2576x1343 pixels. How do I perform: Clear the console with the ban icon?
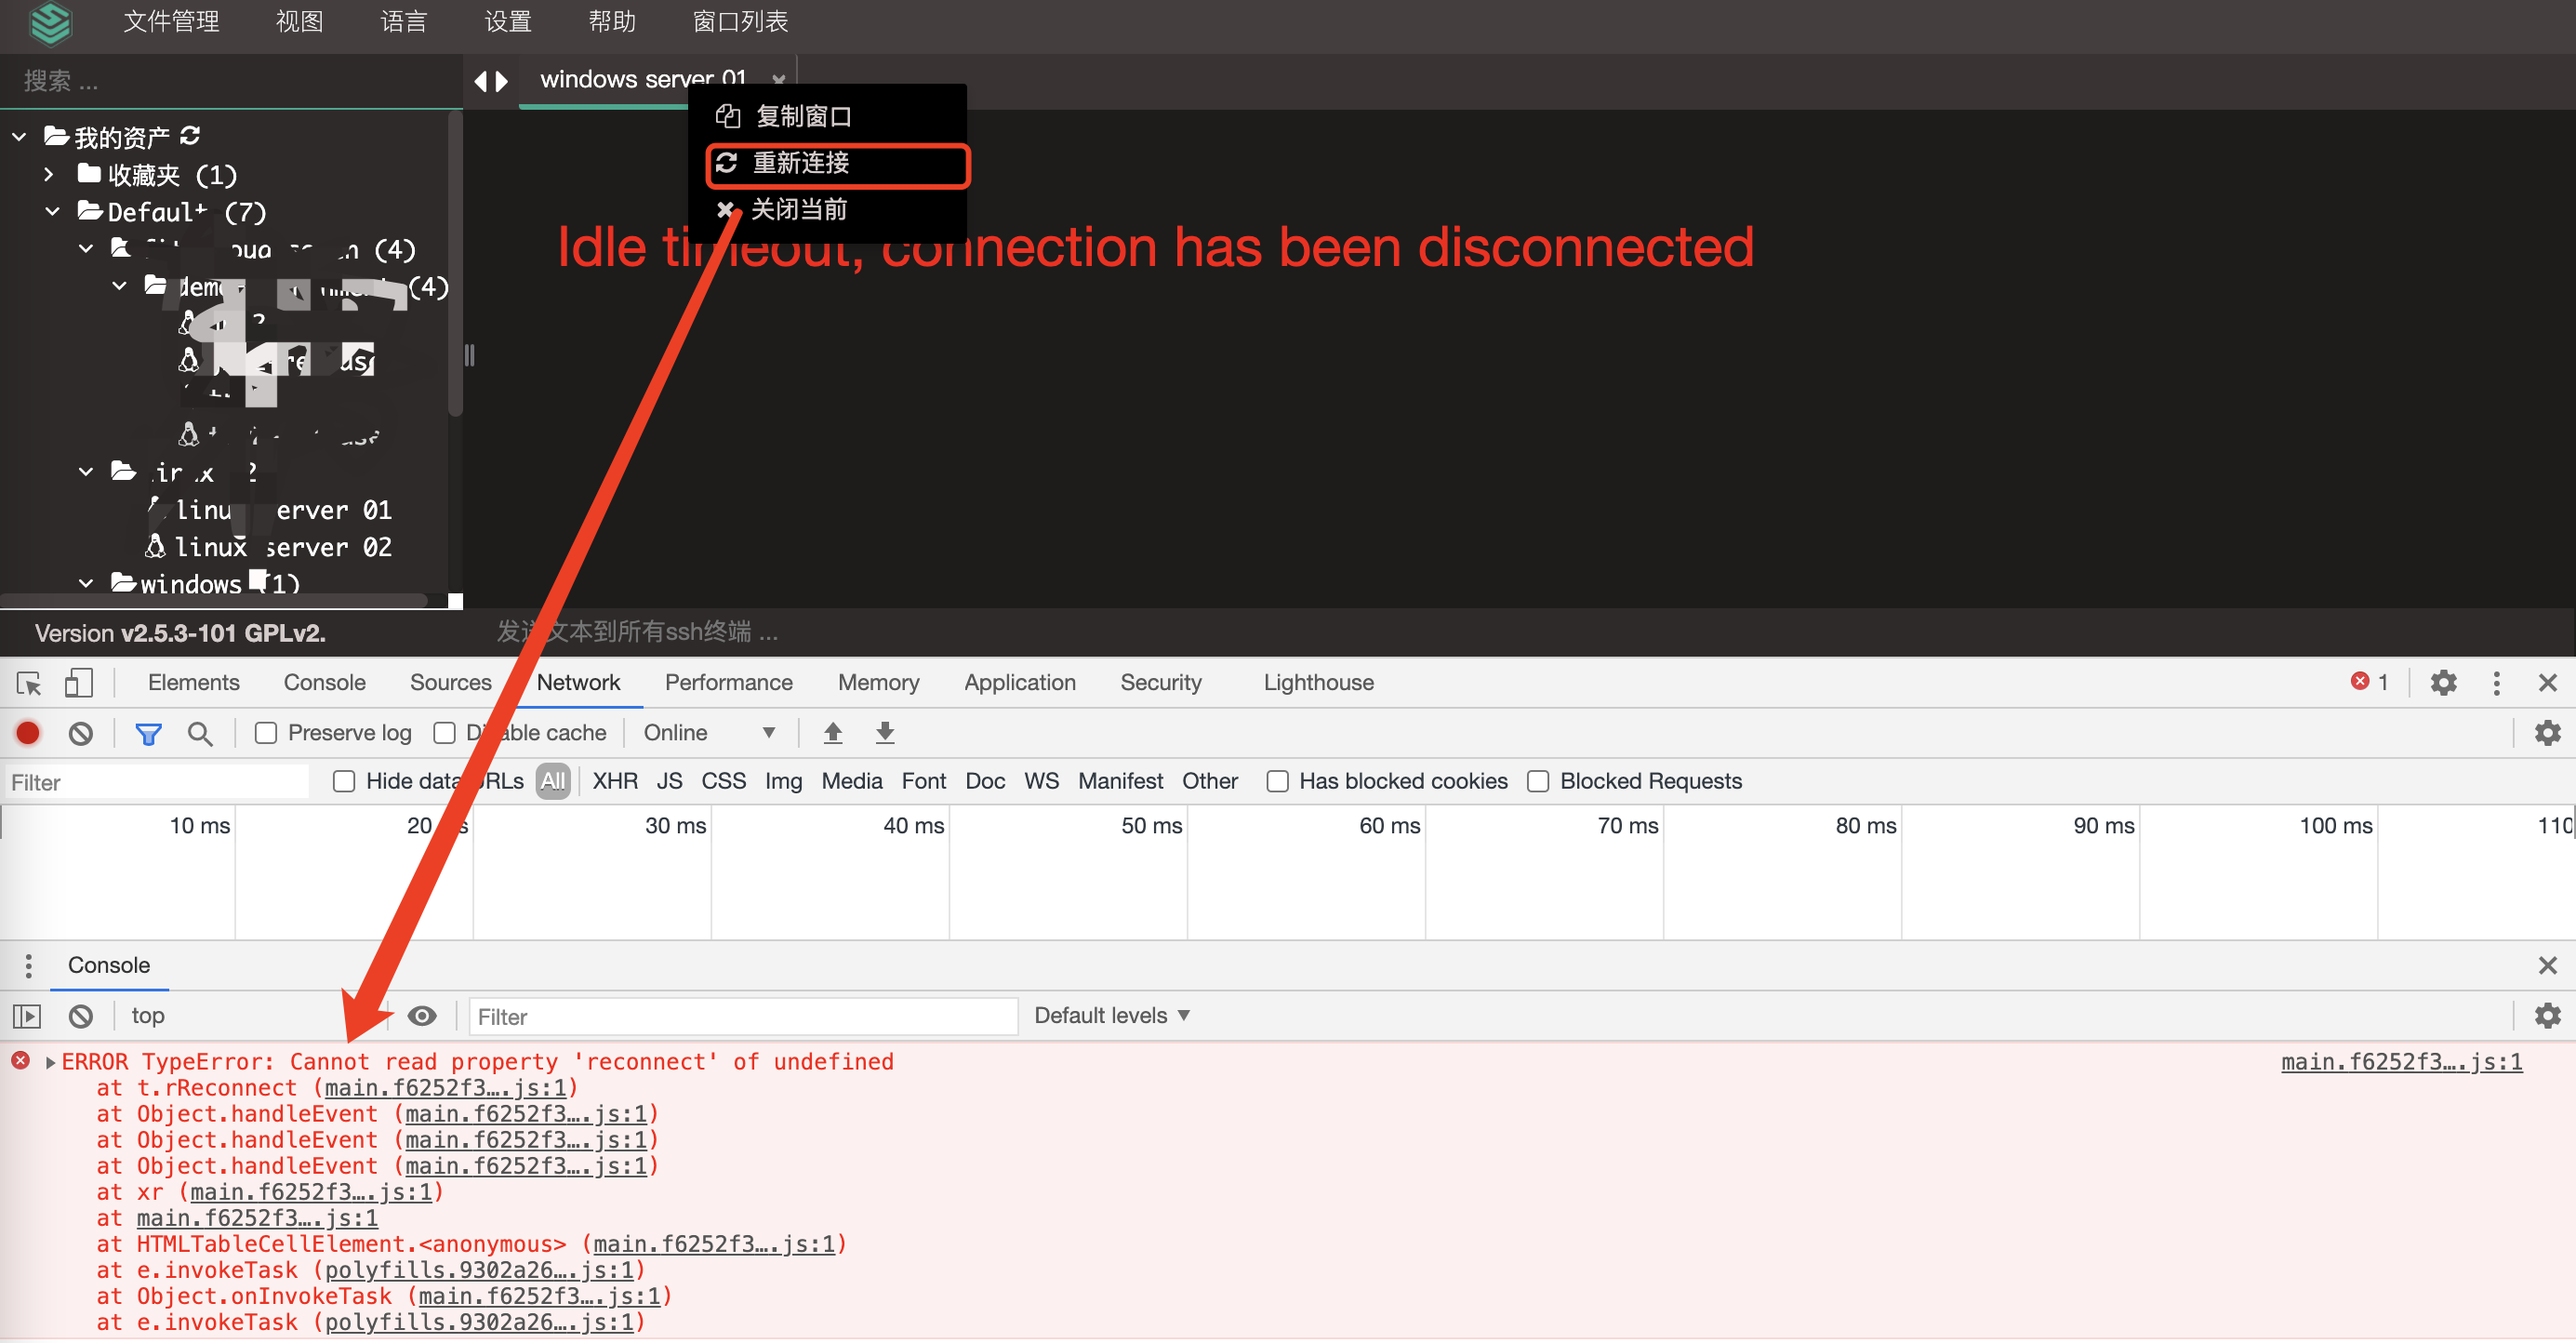pyautogui.click(x=81, y=1016)
